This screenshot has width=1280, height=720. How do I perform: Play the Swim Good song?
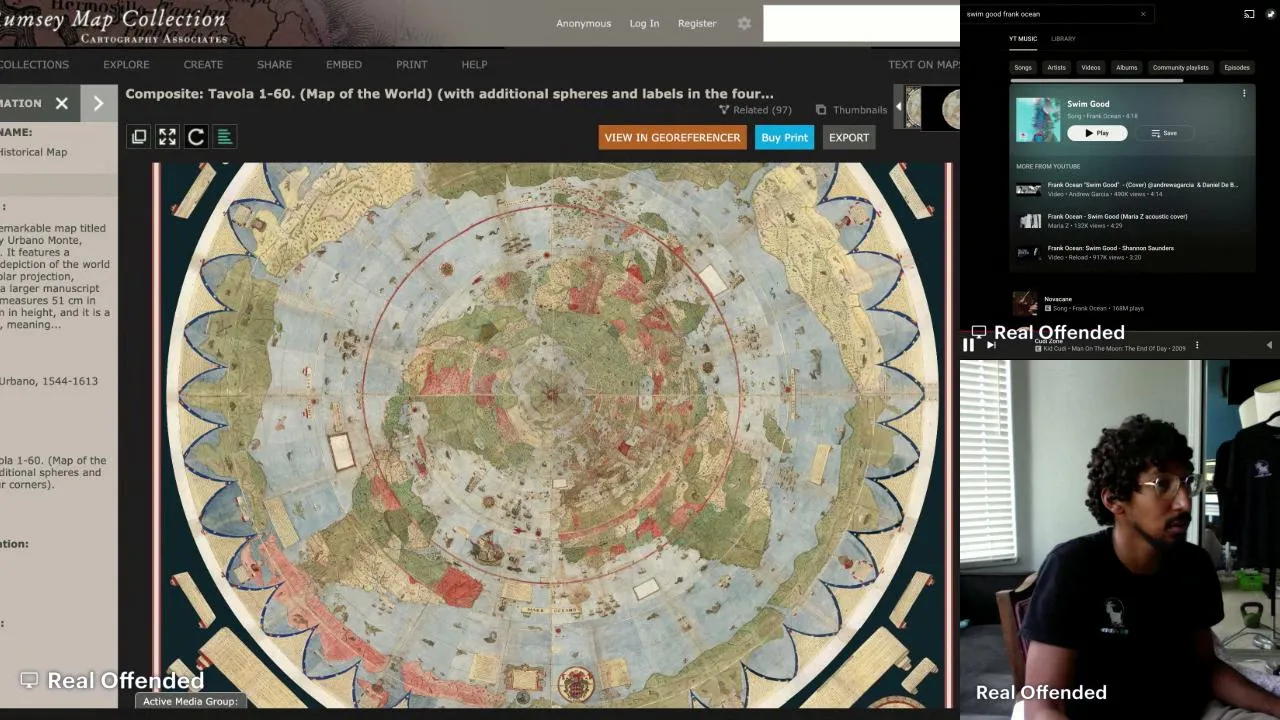(x=1097, y=133)
